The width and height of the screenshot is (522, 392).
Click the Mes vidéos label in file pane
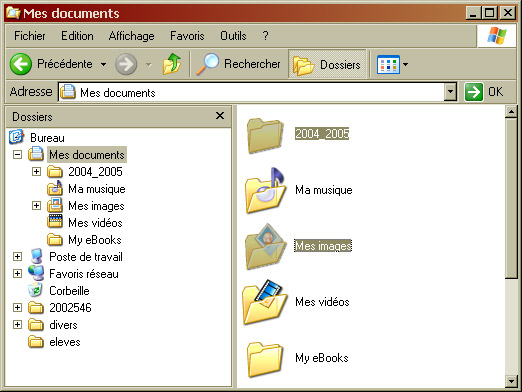pos(322,302)
